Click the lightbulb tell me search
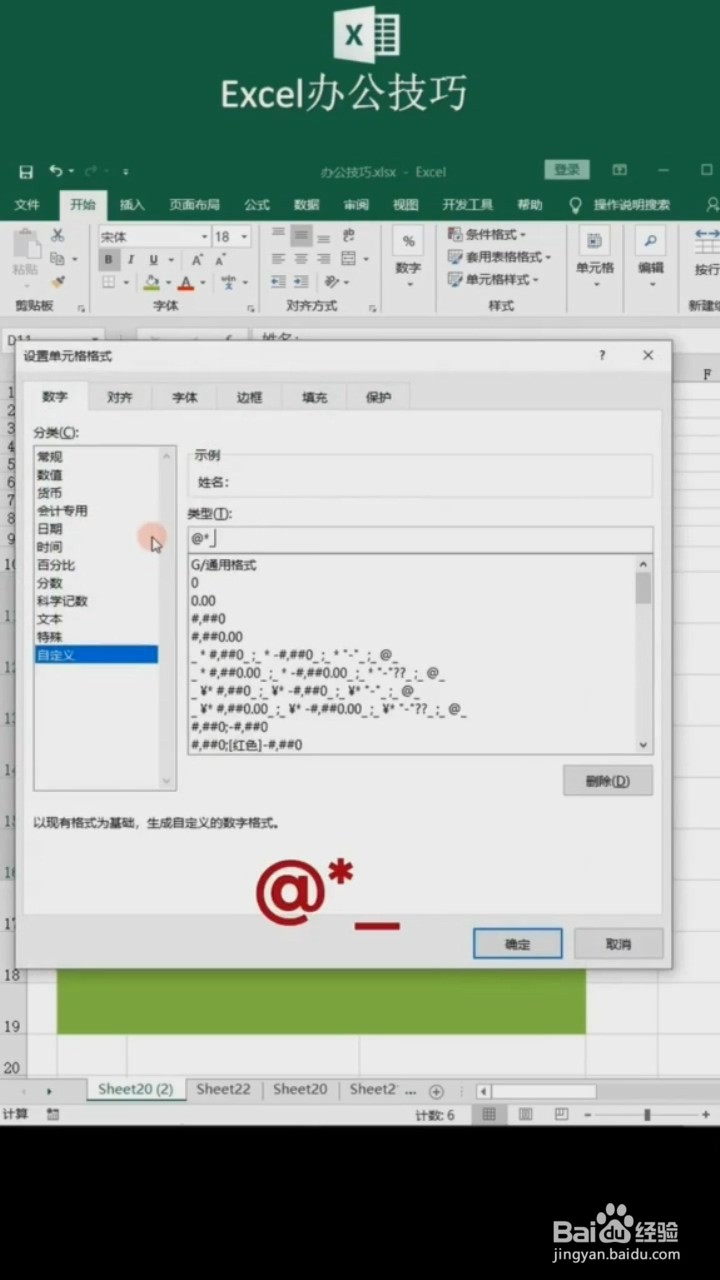Viewport: 720px width, 1280px height. coord(575,205)
